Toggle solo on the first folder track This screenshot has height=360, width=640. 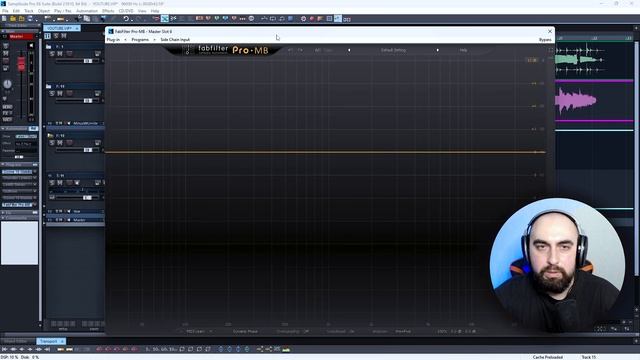[52, 54]
